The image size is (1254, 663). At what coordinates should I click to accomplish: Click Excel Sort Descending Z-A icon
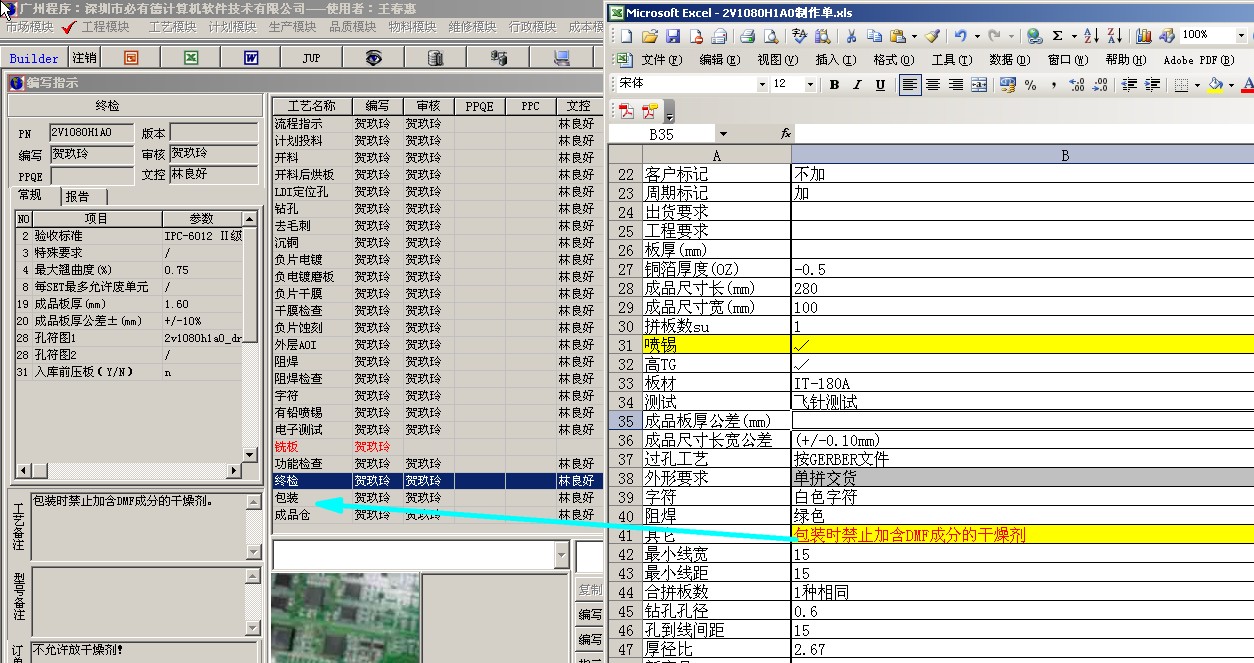point(1115,36)
